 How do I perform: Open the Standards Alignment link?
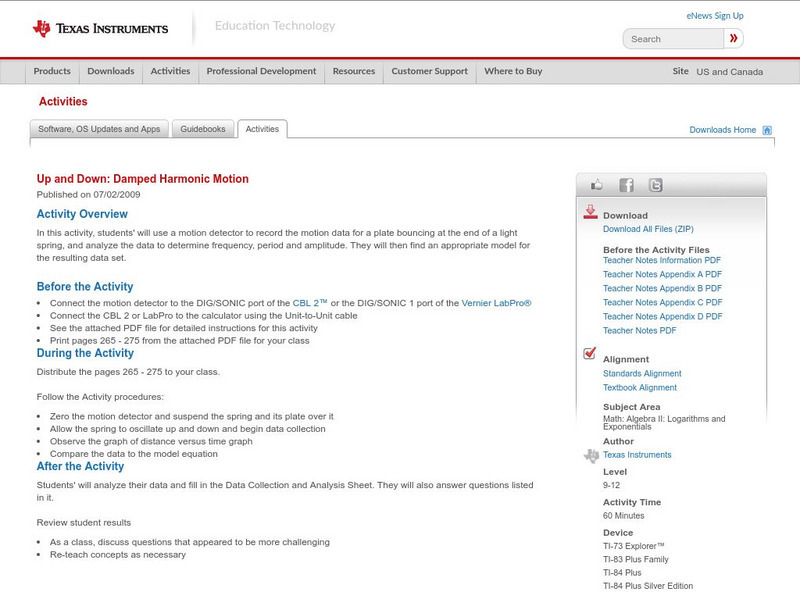tap(642, 374)
